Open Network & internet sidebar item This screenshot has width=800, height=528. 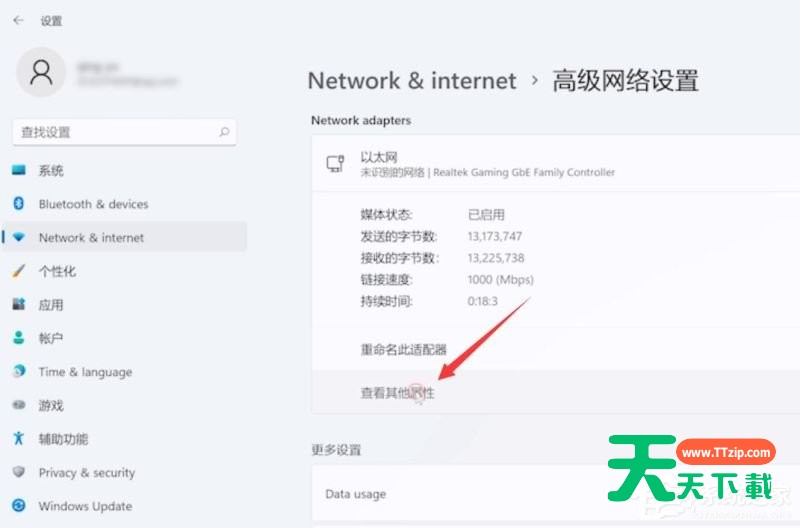124,237
